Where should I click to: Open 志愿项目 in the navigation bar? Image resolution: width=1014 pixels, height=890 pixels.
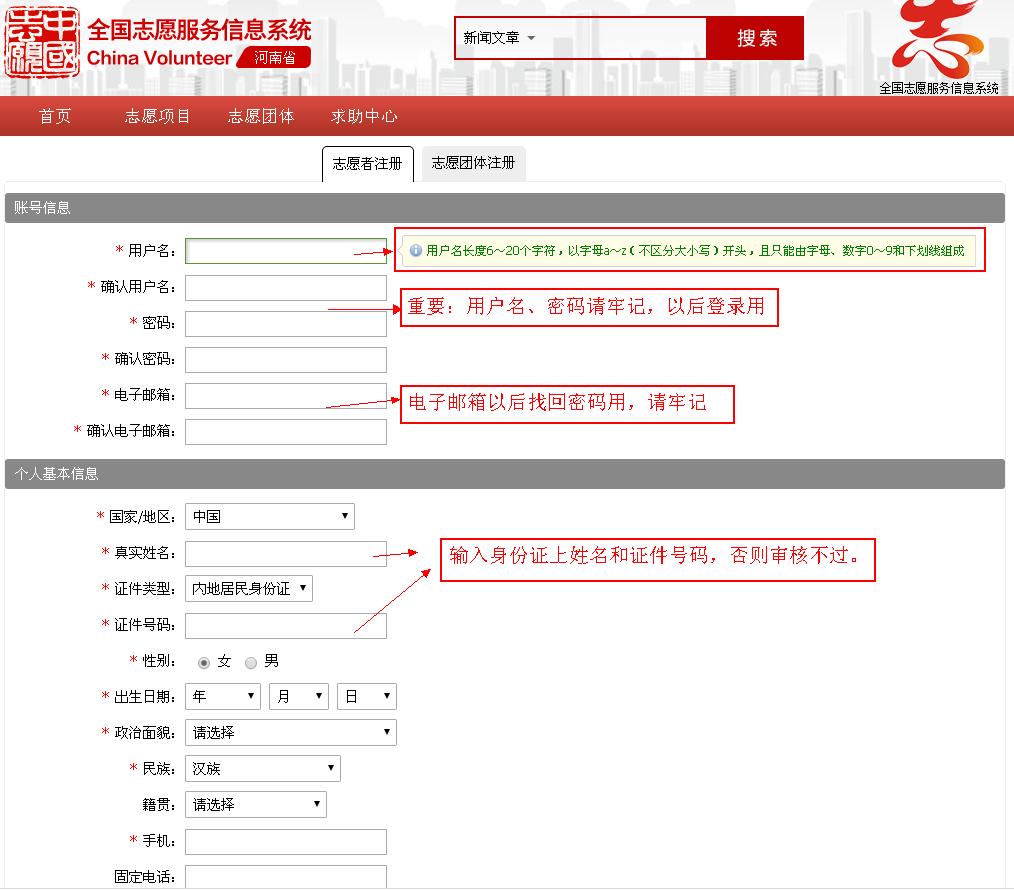coord(157,116)
